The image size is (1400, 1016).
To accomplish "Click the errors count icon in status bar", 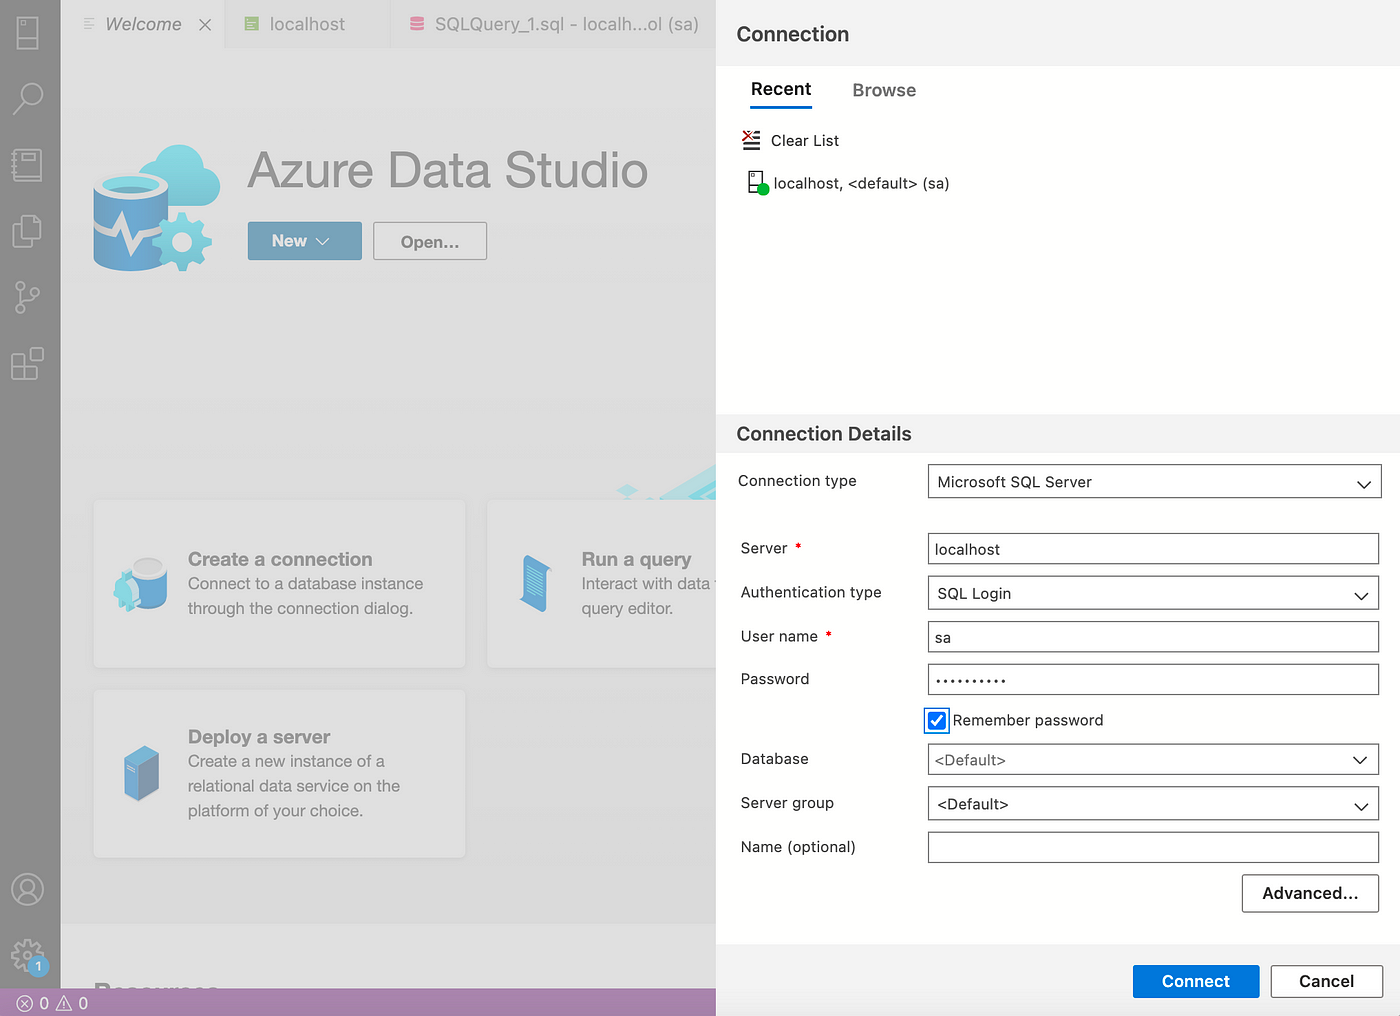I will [25, 1003].
